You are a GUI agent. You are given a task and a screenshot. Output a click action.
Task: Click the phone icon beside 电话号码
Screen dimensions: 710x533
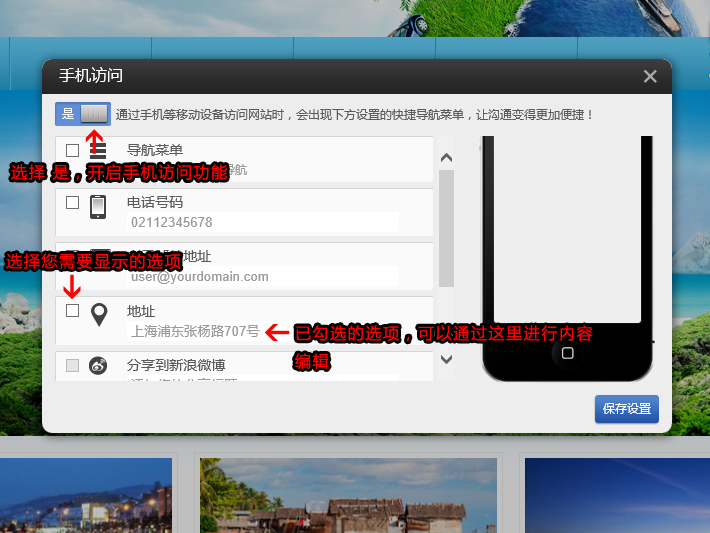pos(98,207)
